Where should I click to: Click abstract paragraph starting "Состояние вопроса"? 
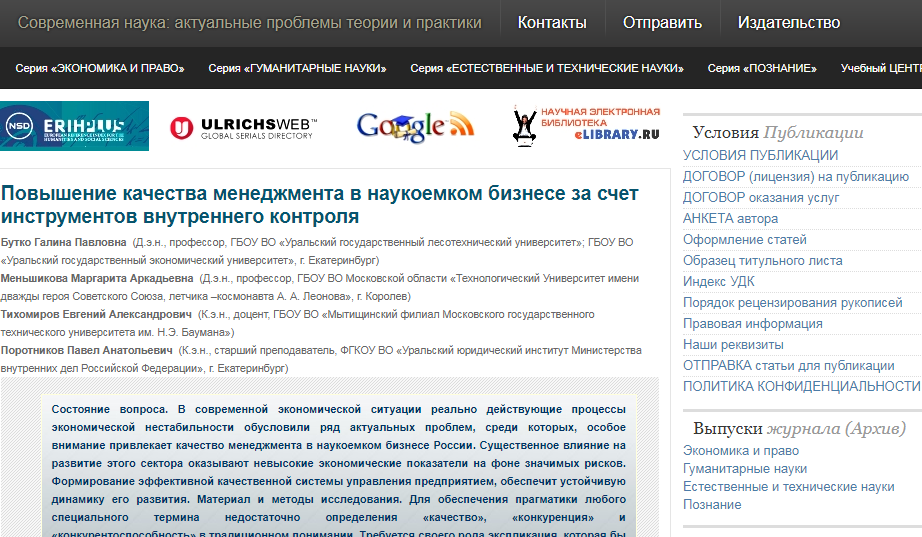pyautogui.click(x=339, y=471)
